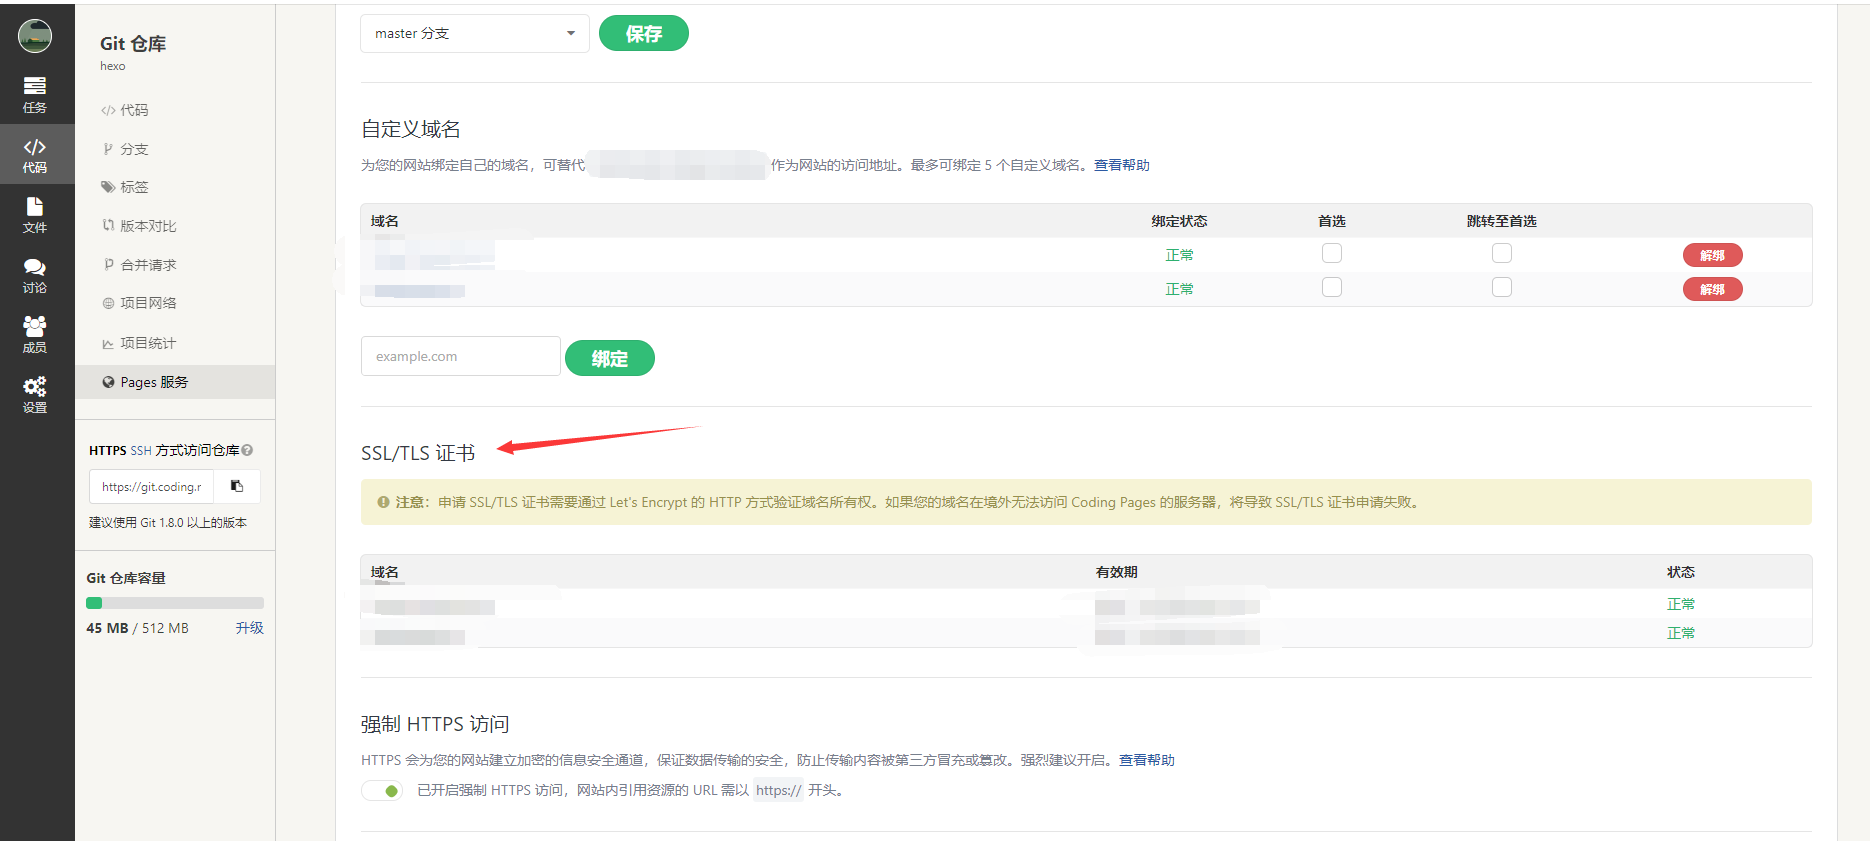The image size is (1870, 841).
Task: Check 首选 for the first domain row
Action: click(1332, 254)
